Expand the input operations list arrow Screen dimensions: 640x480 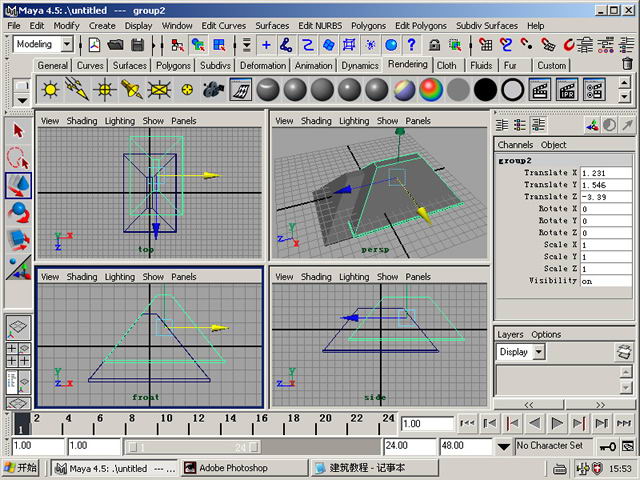pos(247,45)
